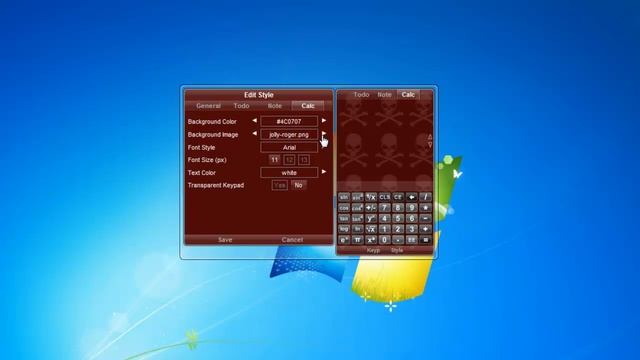Click the number 5 key

point(398,219)
